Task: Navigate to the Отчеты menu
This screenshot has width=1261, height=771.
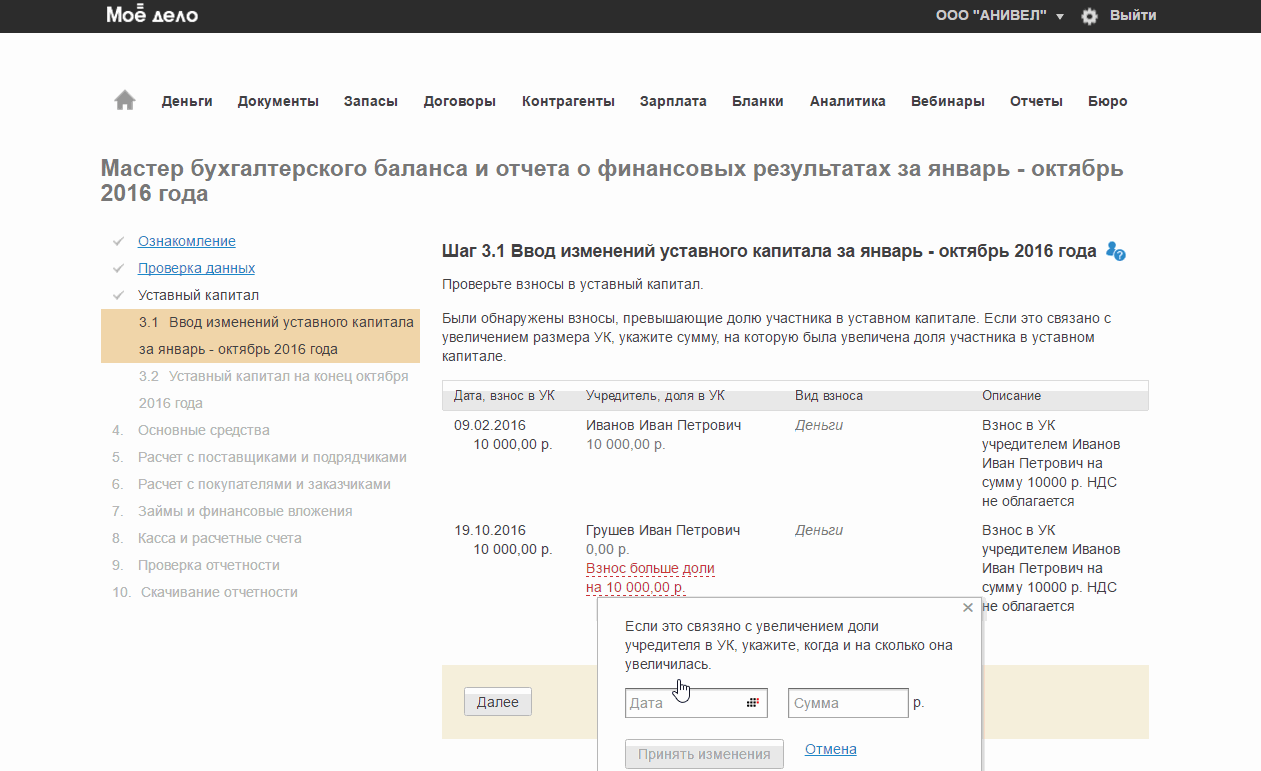Action: [x=1036, y=101]
